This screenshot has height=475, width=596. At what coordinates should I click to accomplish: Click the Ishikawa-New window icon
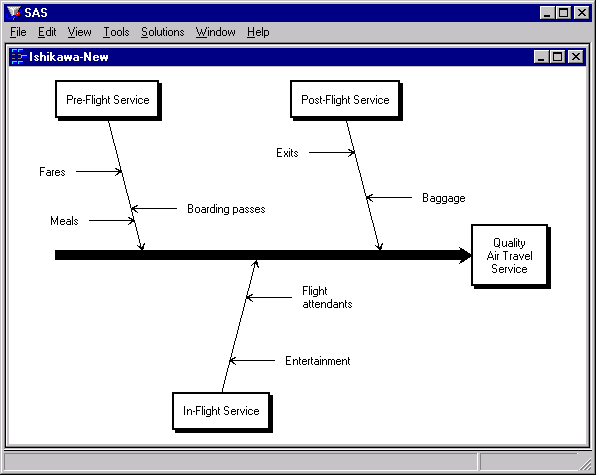[x=18, y=57]
